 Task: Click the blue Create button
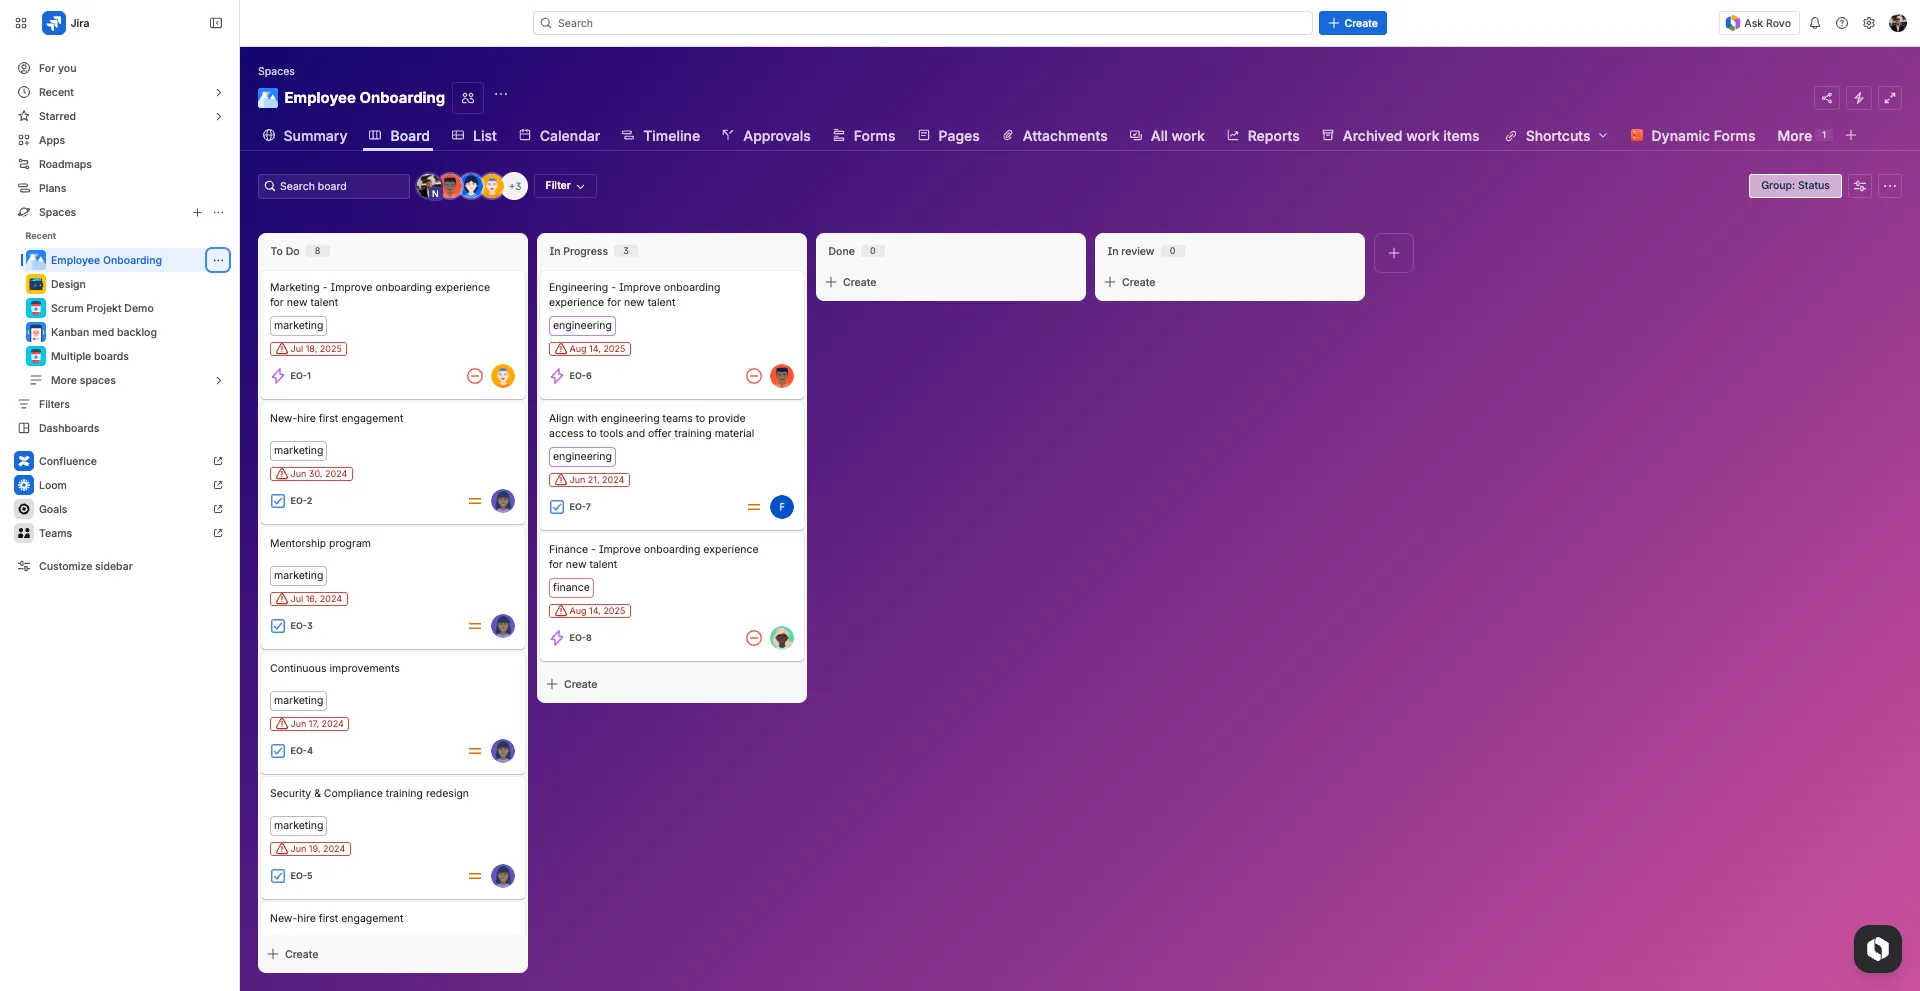pos(1352,23)
